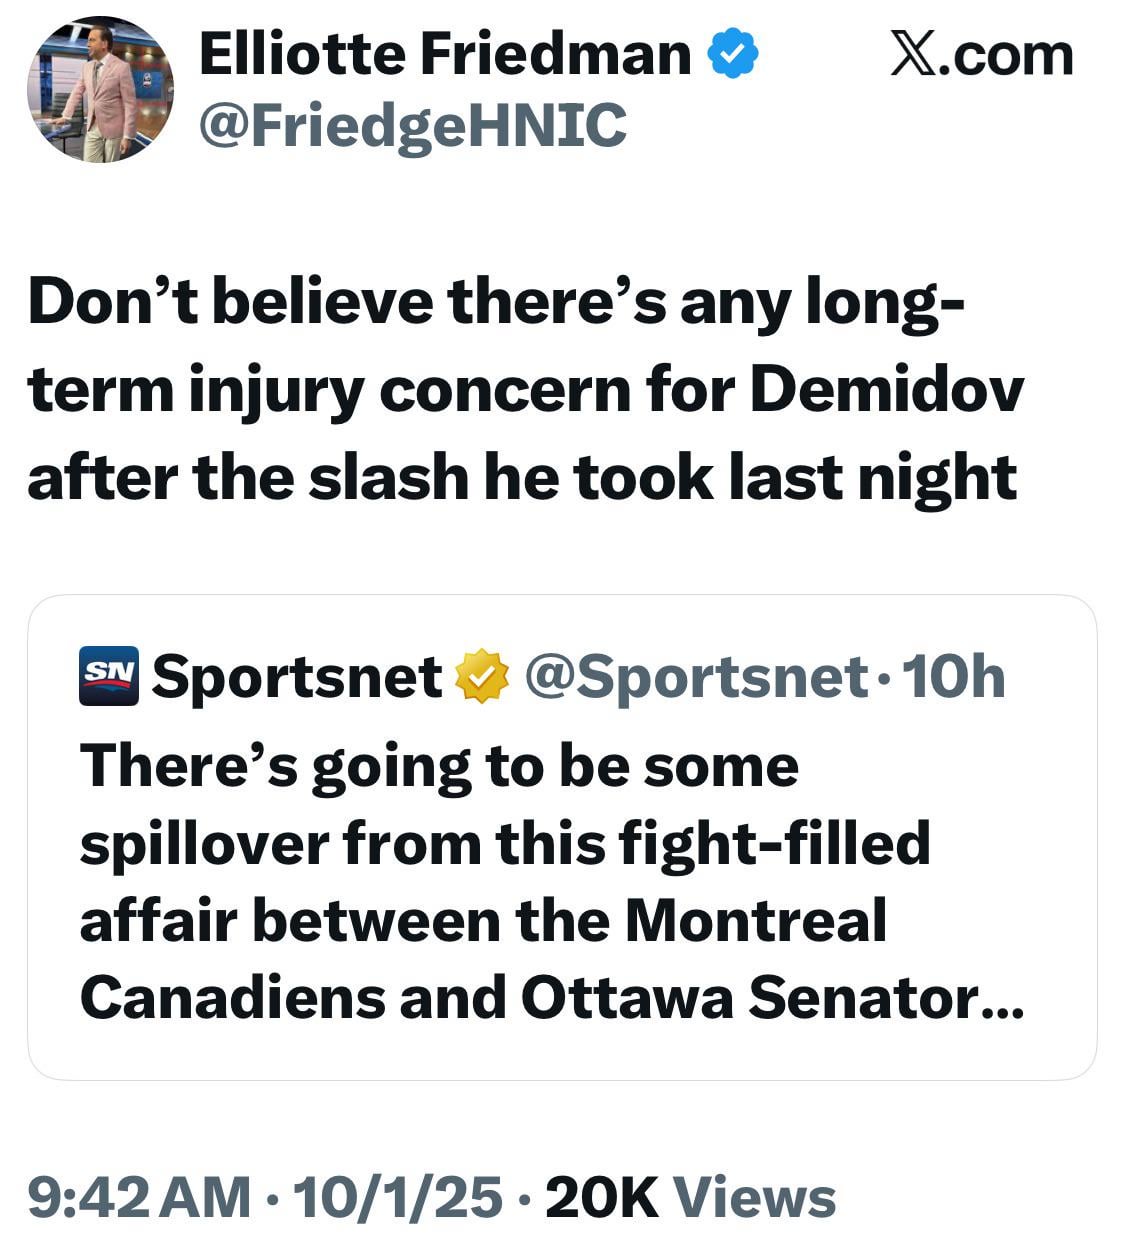Open Elliotte Friedman's profile picture
This screenshot has height=1239, width=1125.
(x=100, y=89)
